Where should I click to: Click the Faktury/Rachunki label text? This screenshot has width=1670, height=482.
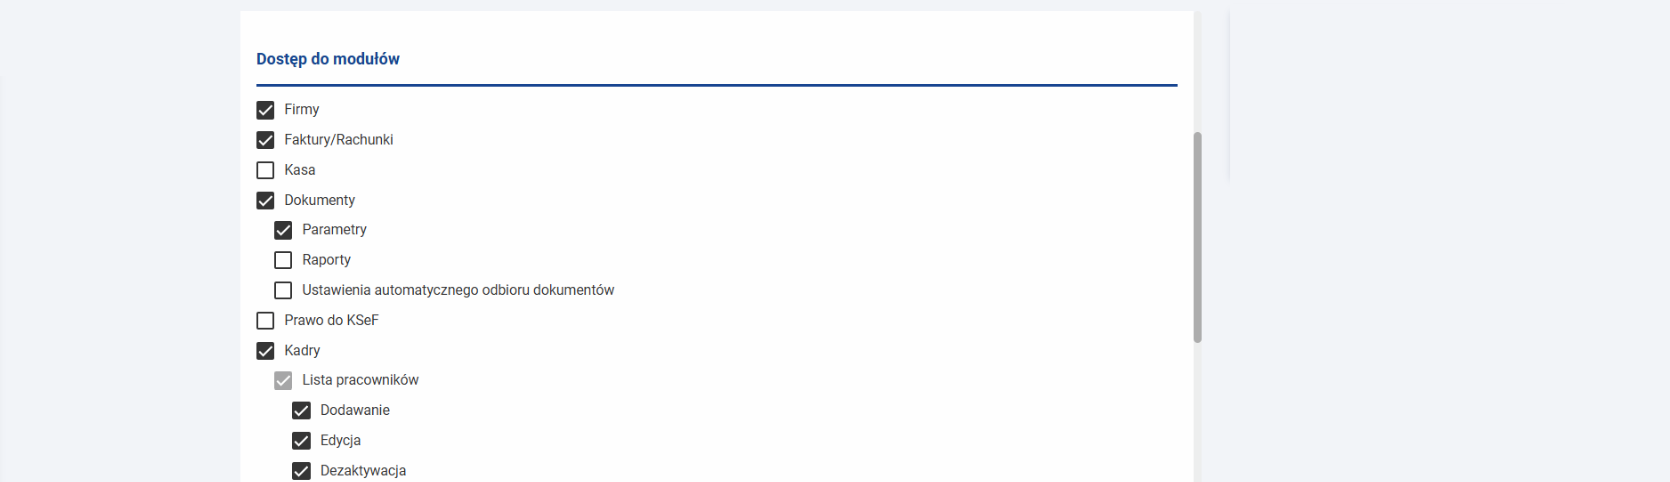(339, 140)
